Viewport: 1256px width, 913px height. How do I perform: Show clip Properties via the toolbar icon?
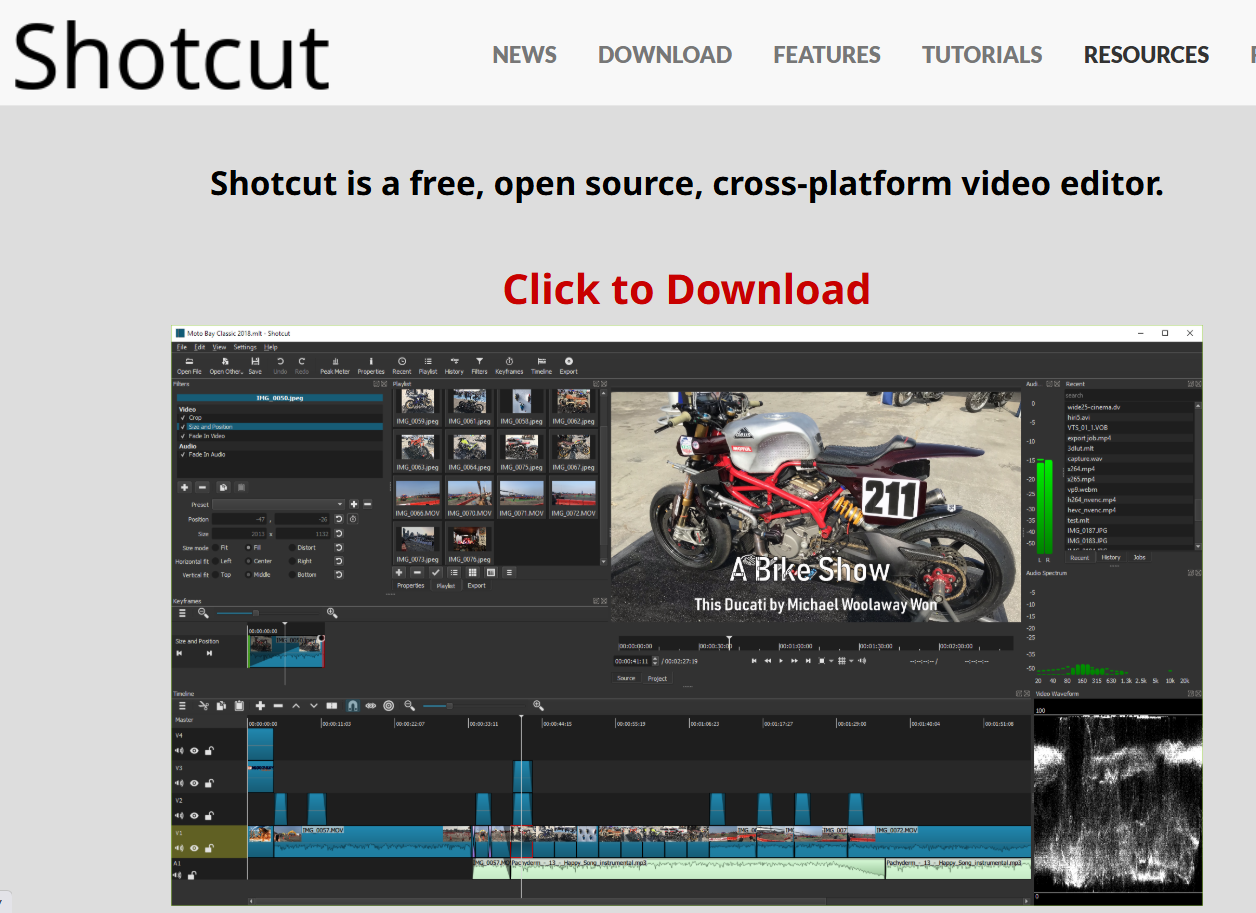371,365
